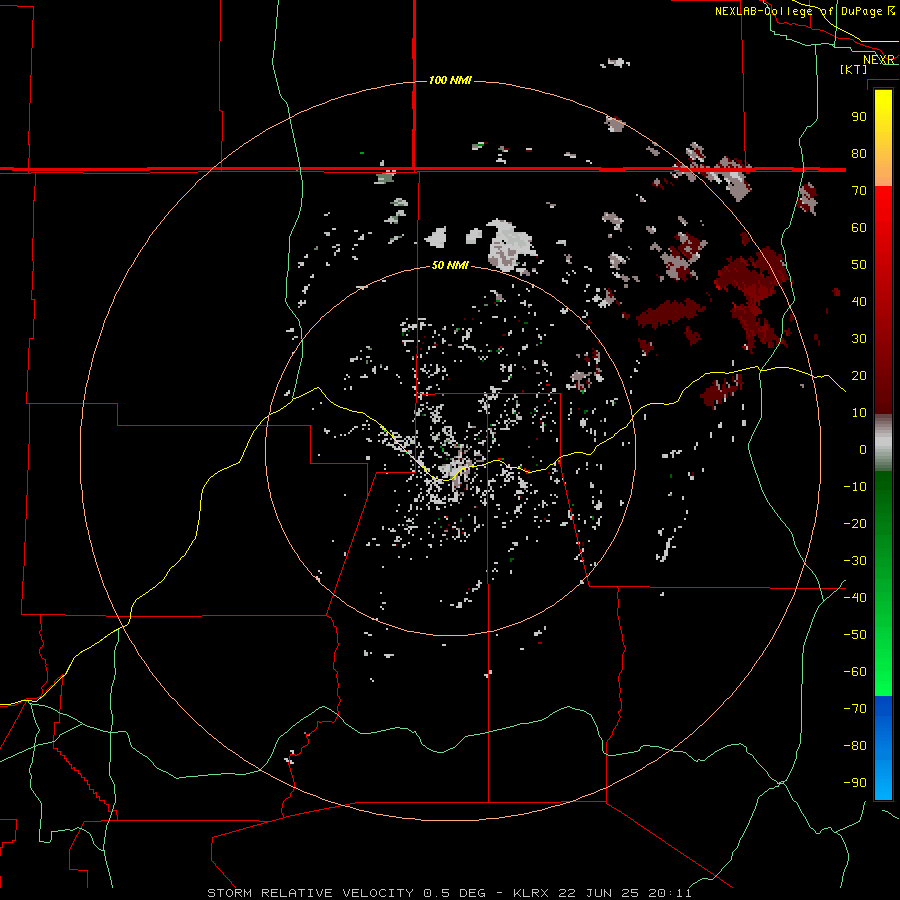Click the -70 value on velocity scale
The width and height of the screenshot is (900, 900).
pos(855,709)
